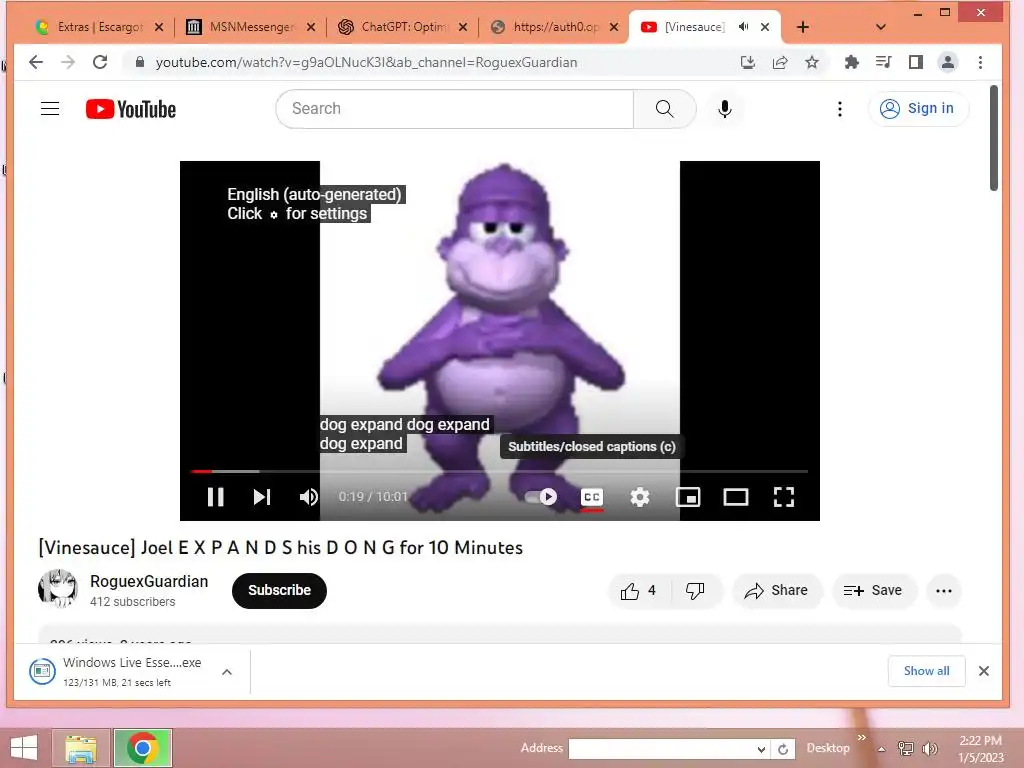Screen dimensions: 1024x768
Task: Open video player settings gear
Action: (640, 497)
